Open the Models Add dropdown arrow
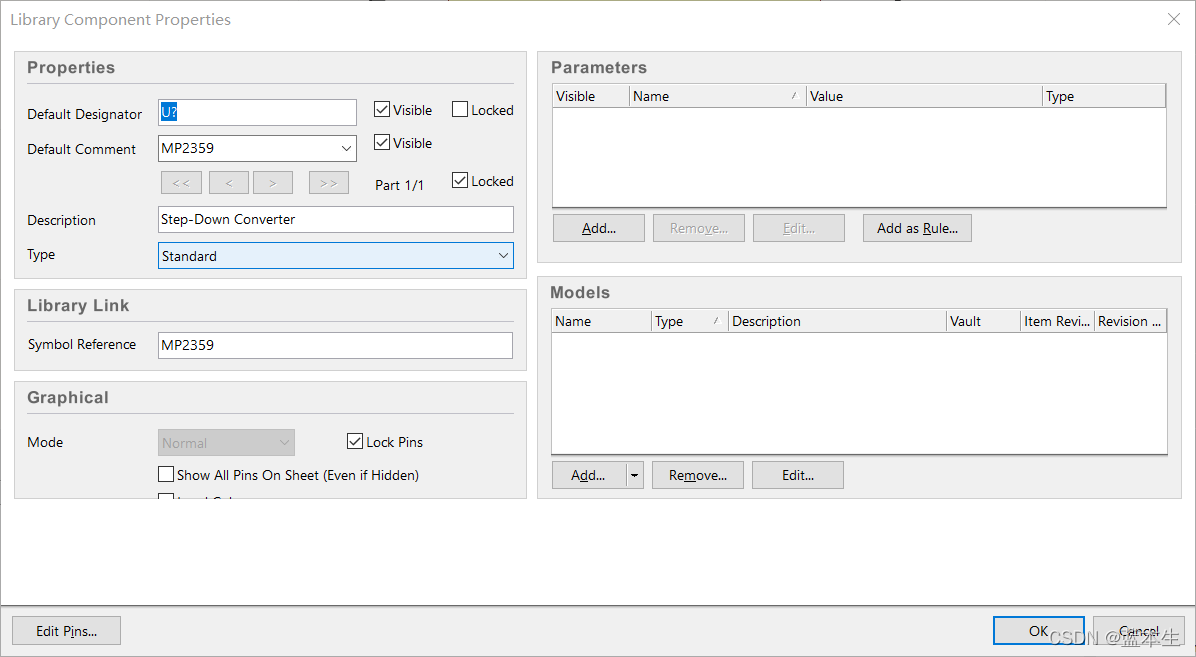Image resolution: width=1196 pixels, height=657 pixels. click(x=635, y=475)
